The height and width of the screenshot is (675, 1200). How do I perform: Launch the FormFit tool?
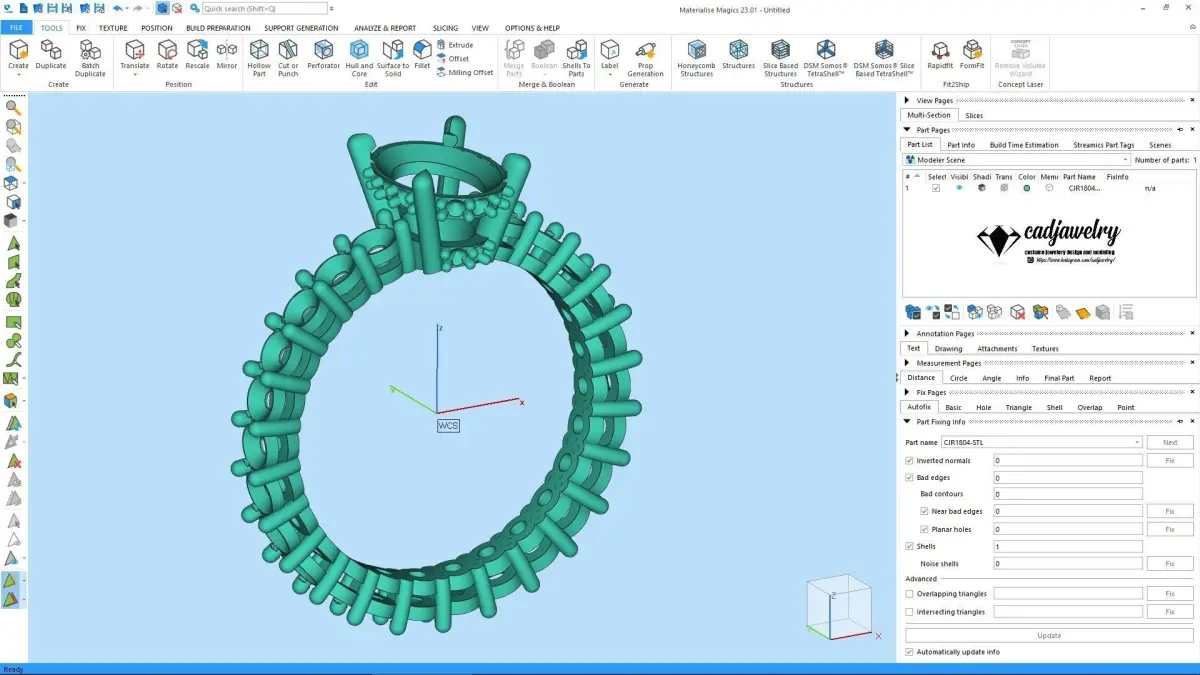(972, 55)
